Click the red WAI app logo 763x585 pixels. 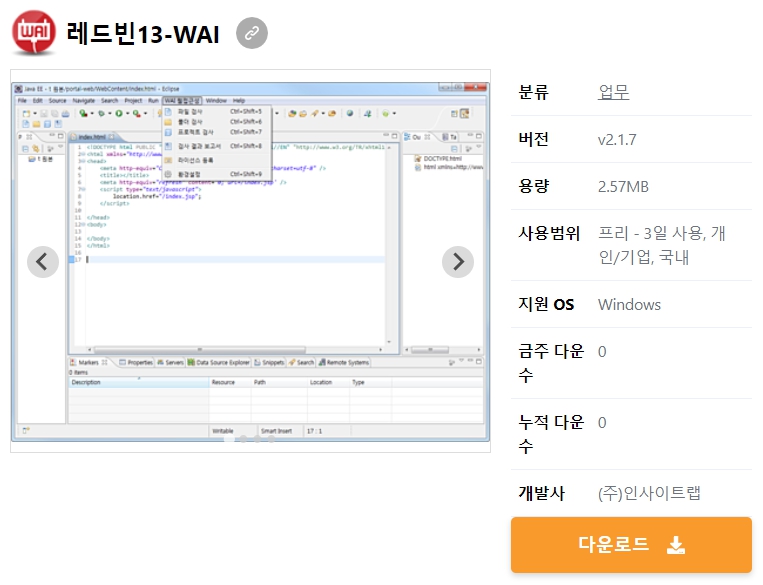click(x=34, y=32)
